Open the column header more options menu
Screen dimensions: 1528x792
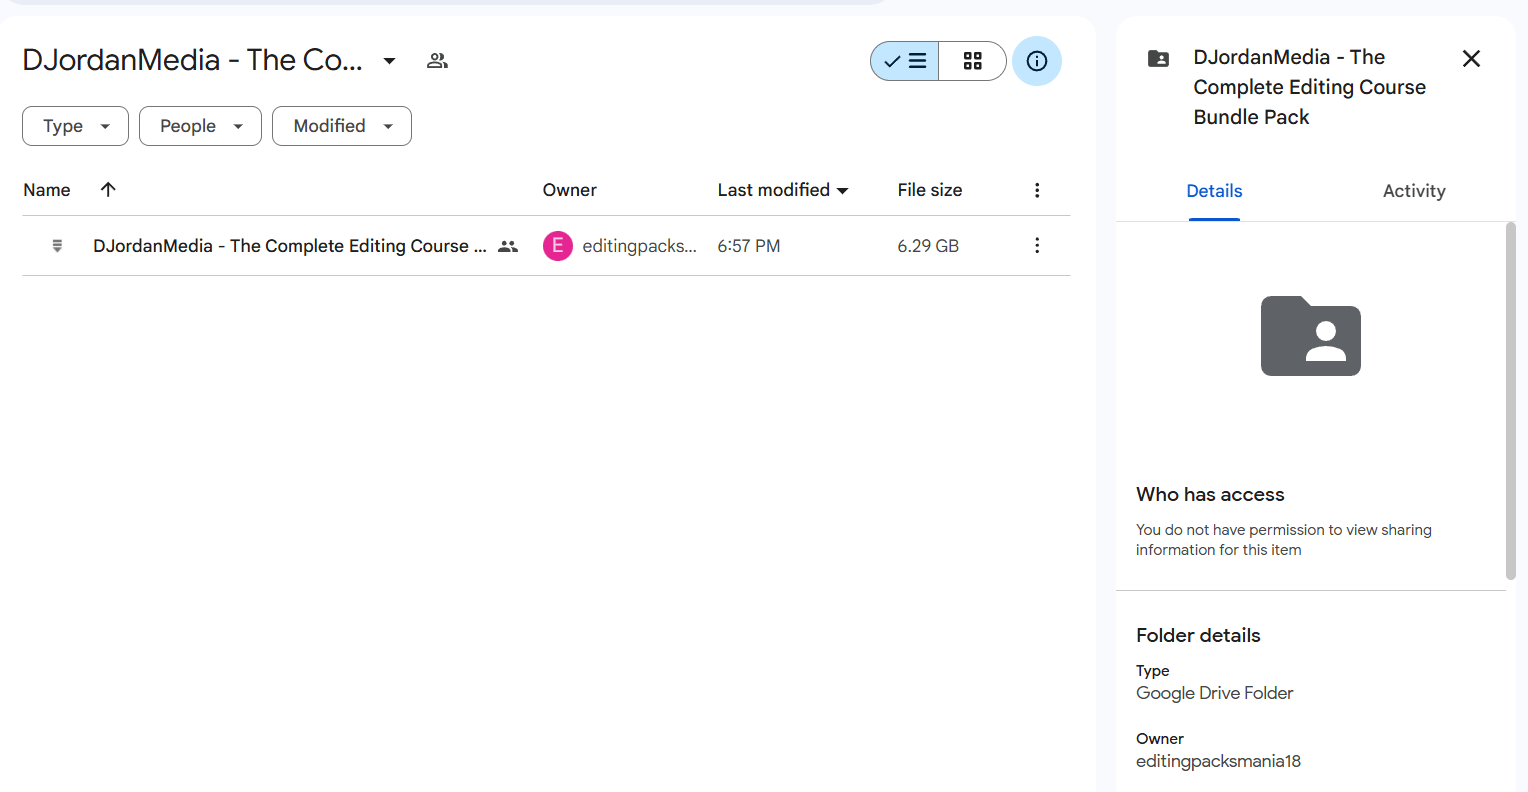pyautogui.click(x=1037, y=190)
